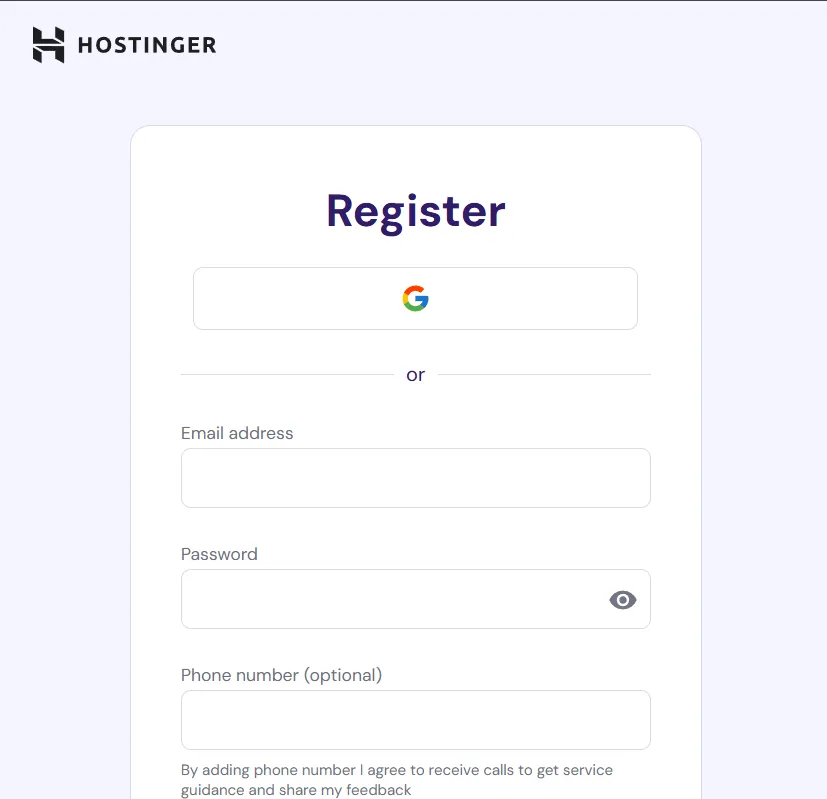Click the "Password" field label

pyautogui.click(x=219, y=554)
